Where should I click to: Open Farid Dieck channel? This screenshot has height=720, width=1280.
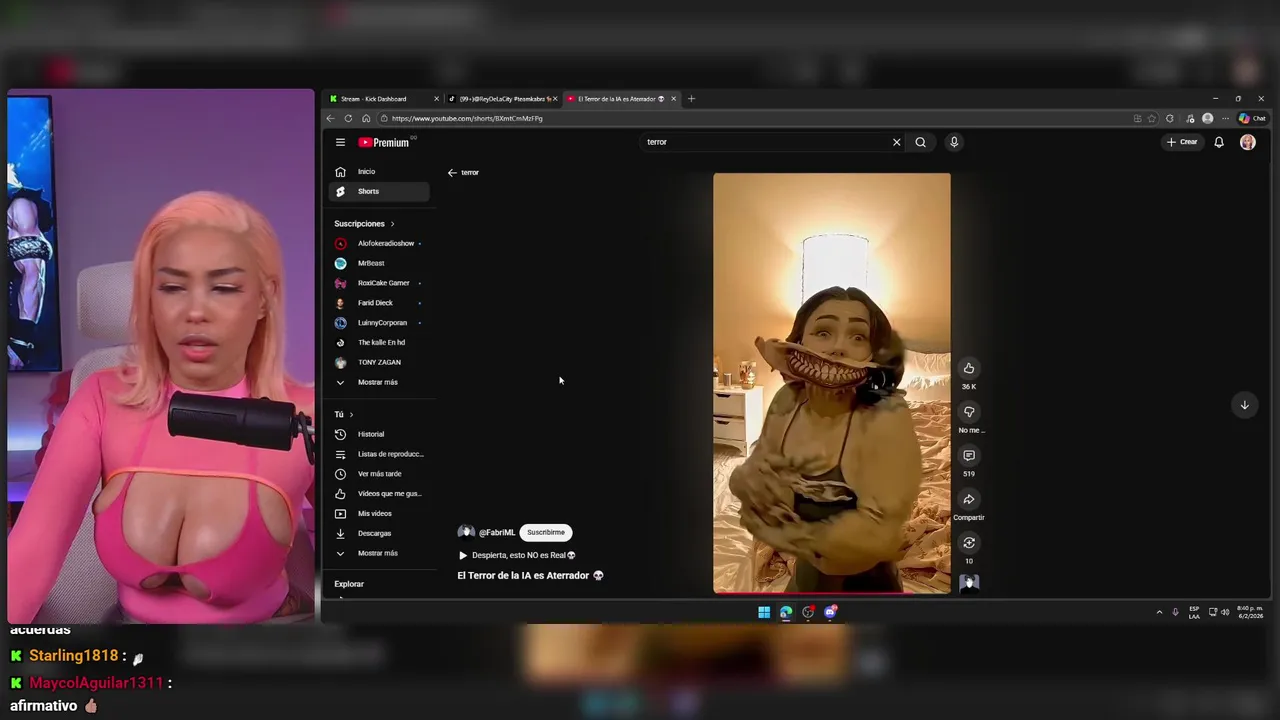pos(380,303)
